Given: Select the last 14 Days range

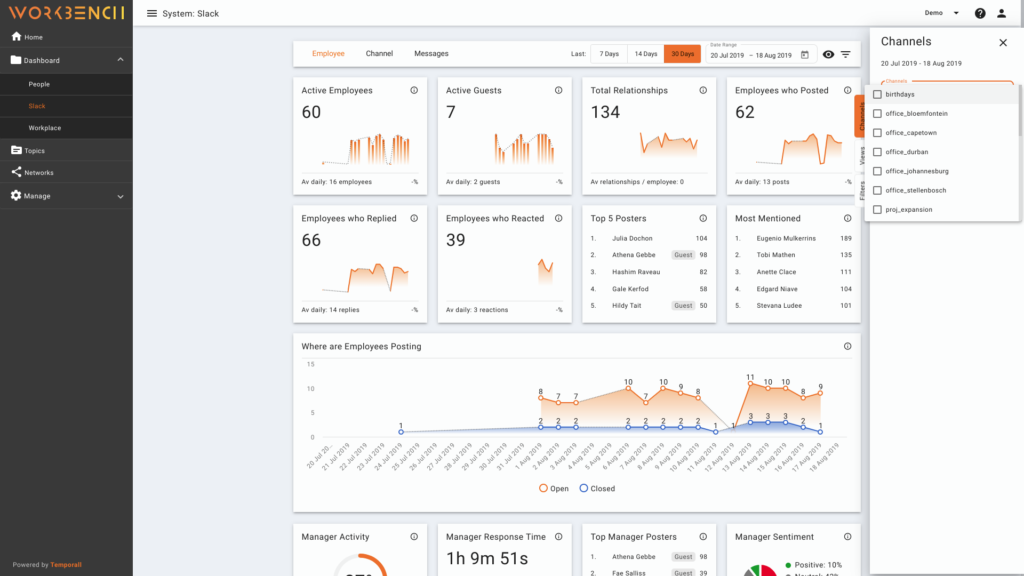Looking at the screenshot, I should [646, 54].
